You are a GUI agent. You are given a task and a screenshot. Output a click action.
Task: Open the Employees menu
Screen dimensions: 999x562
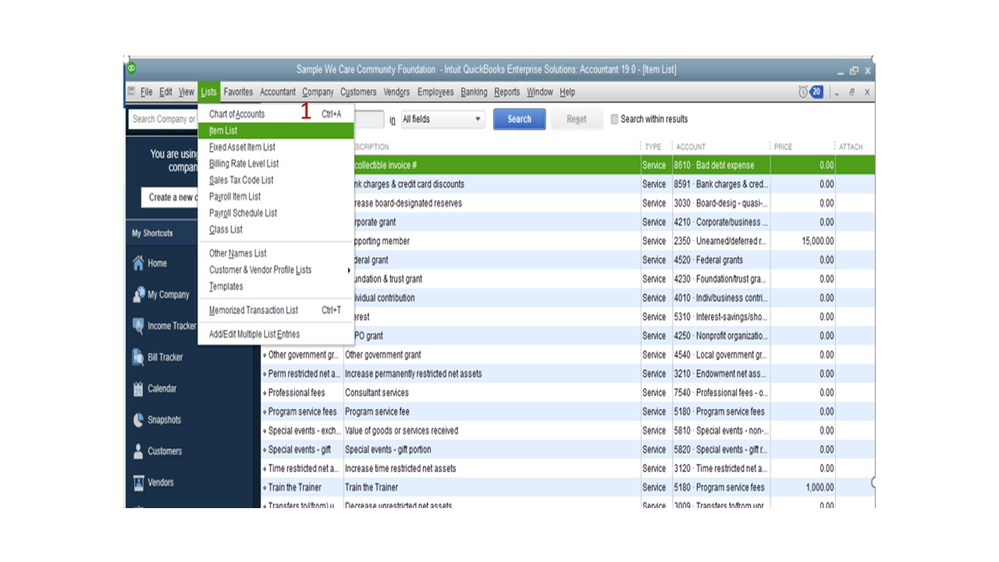pos(435,92)
